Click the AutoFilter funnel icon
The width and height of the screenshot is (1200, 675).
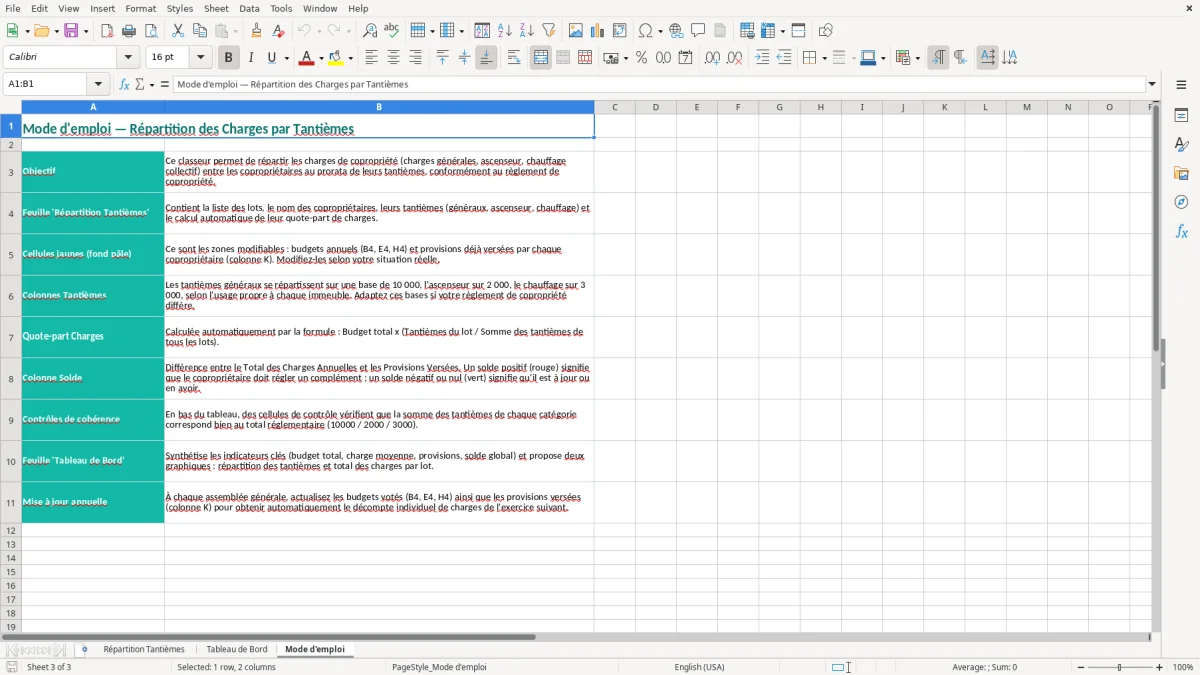[x=549, y=31]
